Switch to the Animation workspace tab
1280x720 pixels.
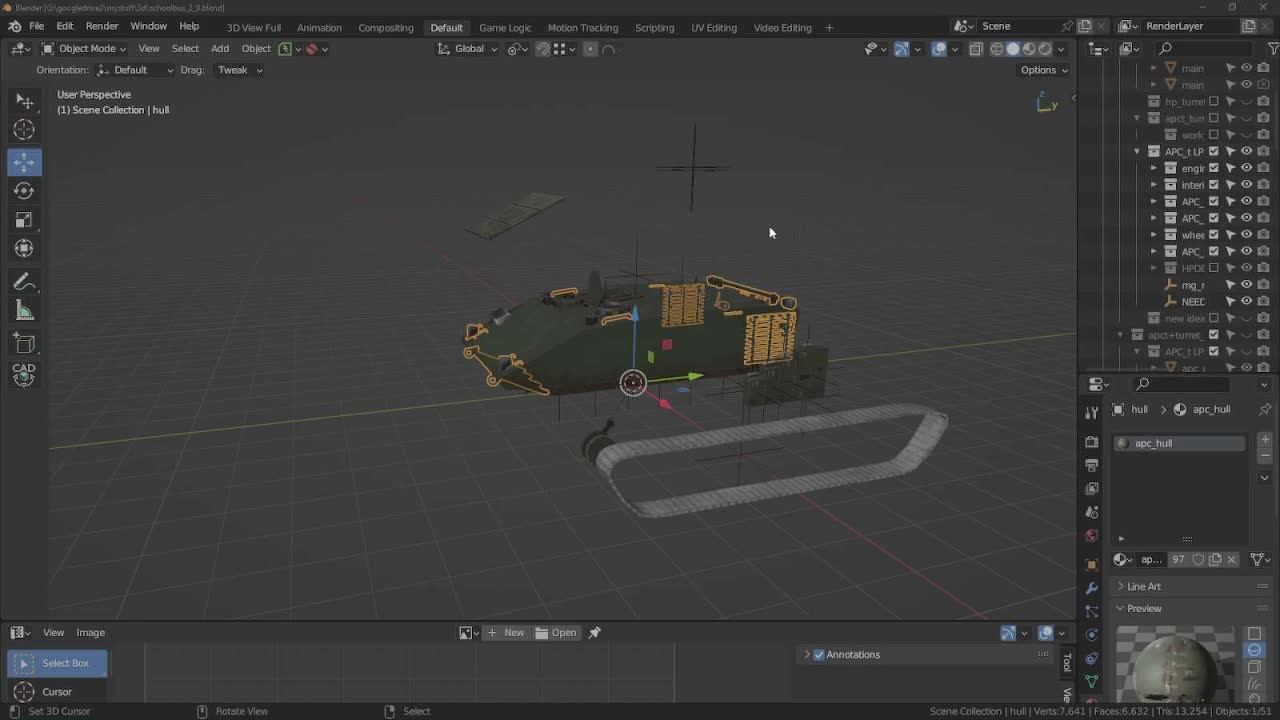pyautogui.click(x=319, y=28)
